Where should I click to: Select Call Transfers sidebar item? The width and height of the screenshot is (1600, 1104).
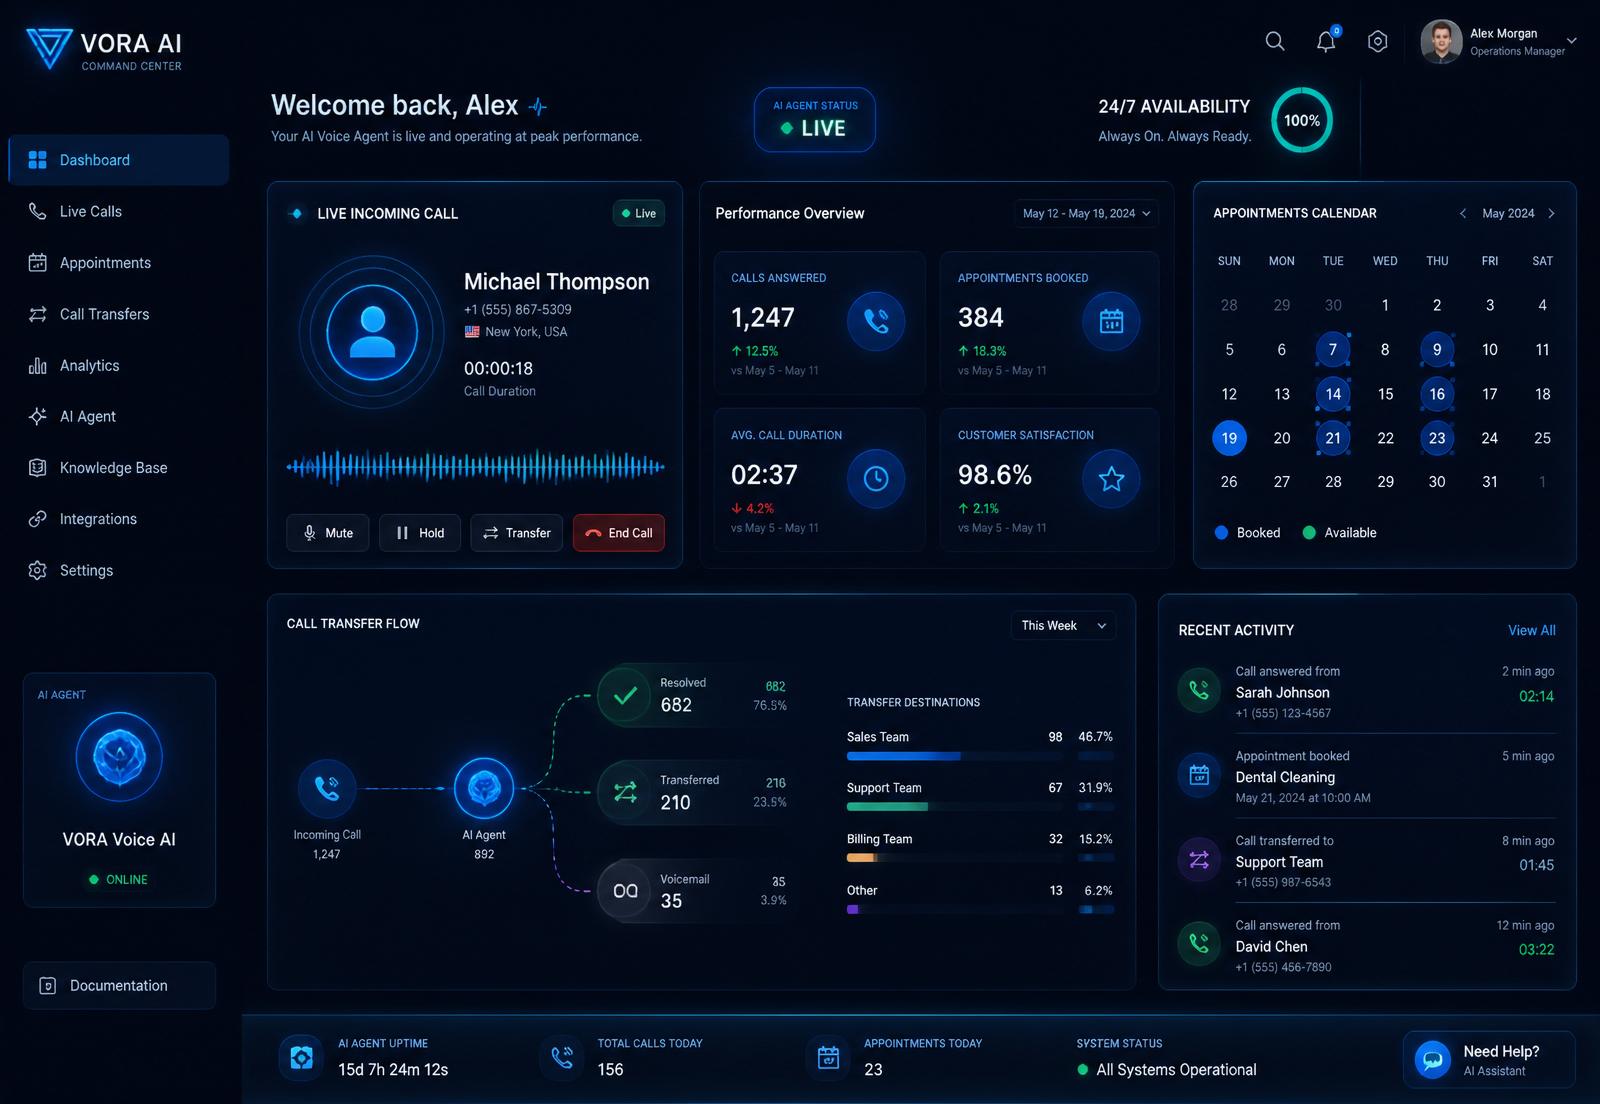[x=119, y=314]
